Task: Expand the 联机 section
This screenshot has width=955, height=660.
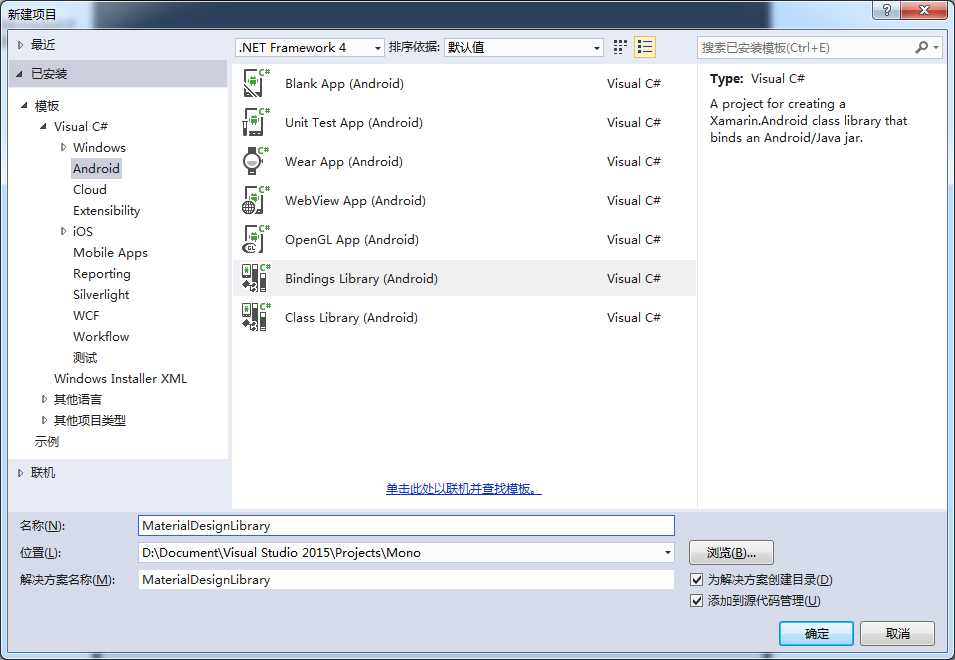Action: click(x=21, y=472)
